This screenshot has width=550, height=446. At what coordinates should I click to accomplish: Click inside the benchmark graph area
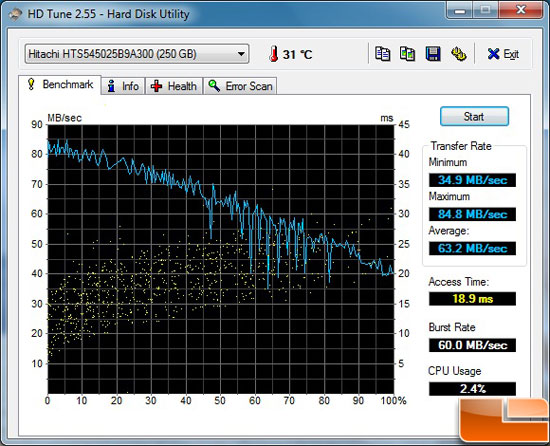coord(221,259)
